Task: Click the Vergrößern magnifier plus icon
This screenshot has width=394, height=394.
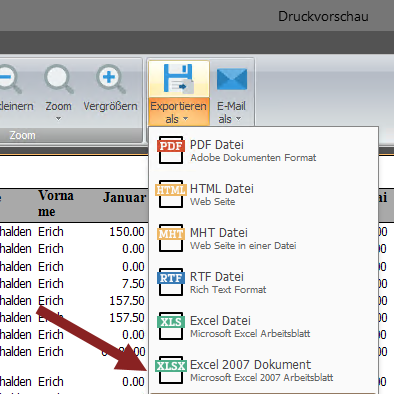Action: [111, 79]
